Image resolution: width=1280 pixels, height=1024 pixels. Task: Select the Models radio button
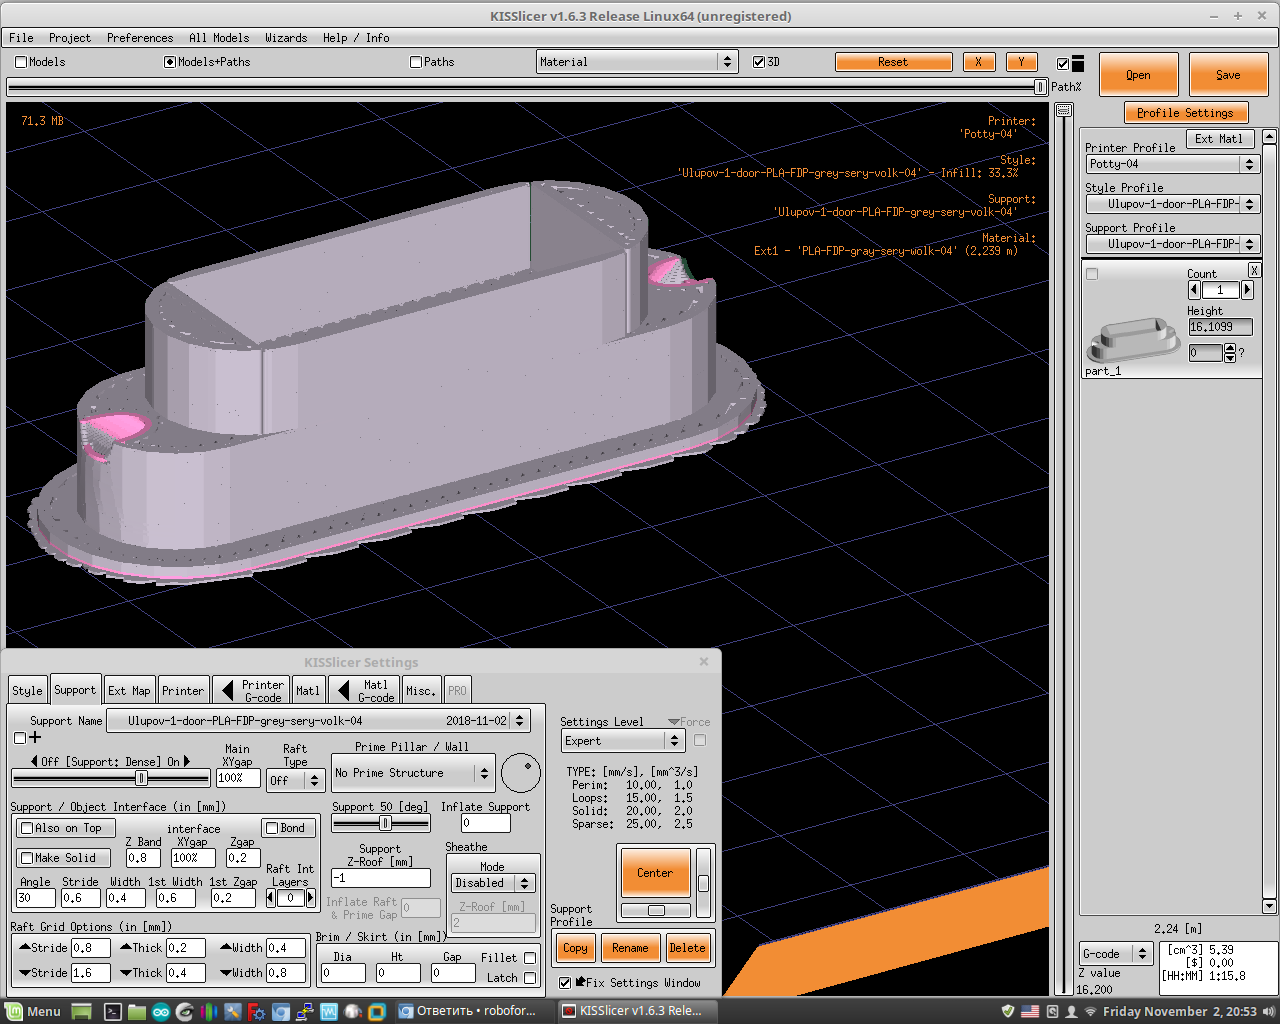[x=21, y=62]
